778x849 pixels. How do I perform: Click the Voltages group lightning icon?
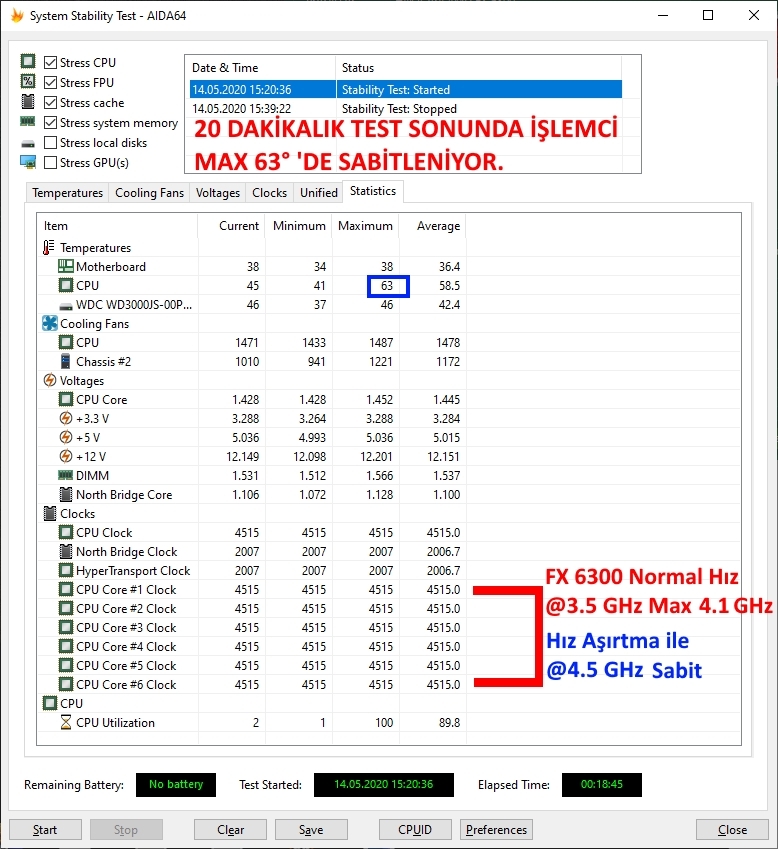click(50, 380)
